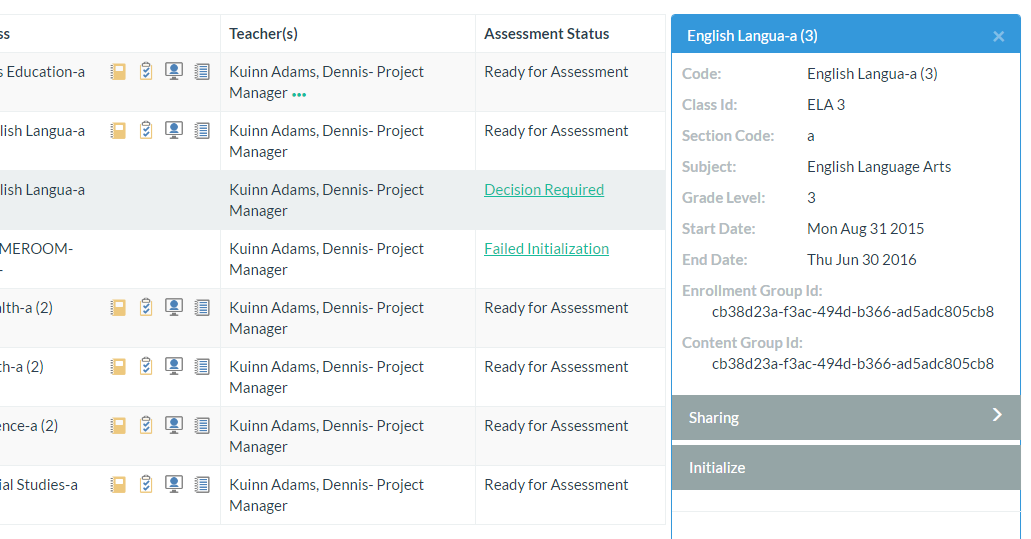
Task: Click monitor user icon in Education-a row
Action: tap(174, 72)
